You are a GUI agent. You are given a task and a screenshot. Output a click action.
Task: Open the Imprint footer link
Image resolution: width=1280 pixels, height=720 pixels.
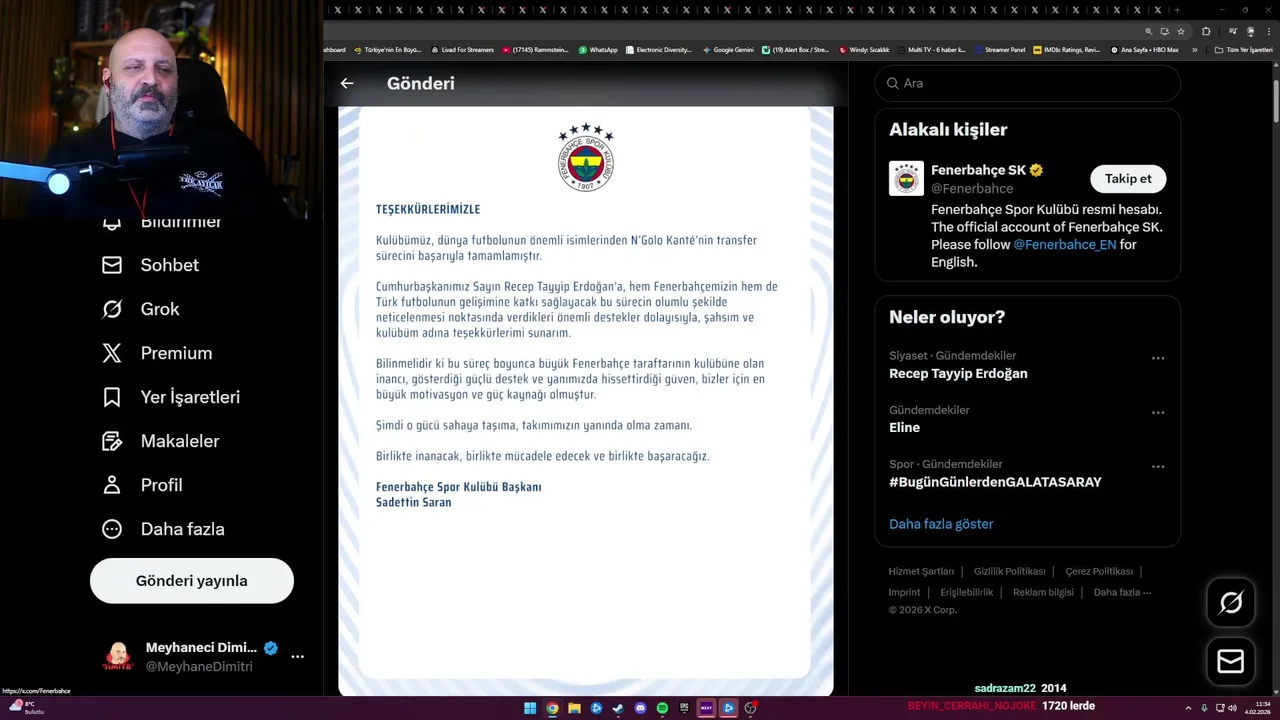pos(904,593)
